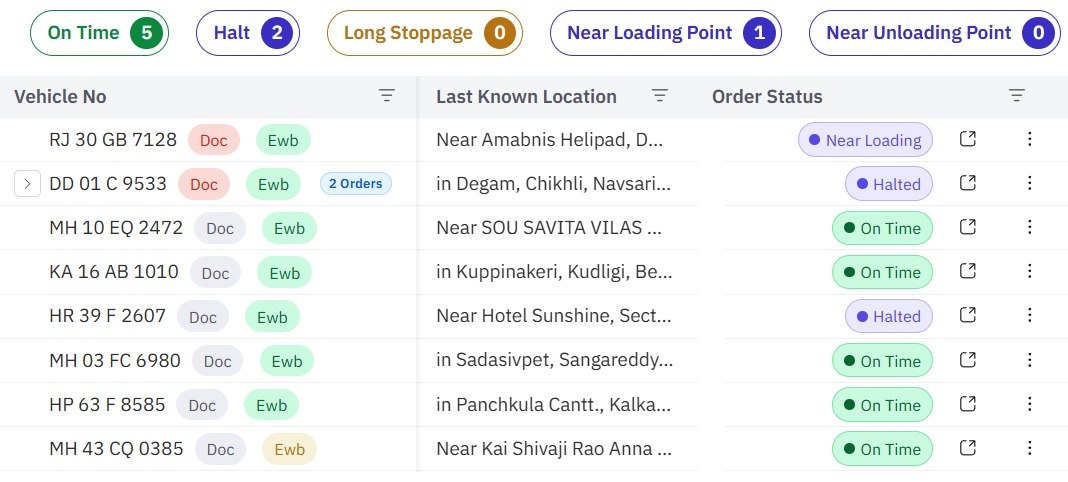Click the red Doc badge for RJ 30 GB 7128
This screenshot has height=482, width=1068.
coord(214,140)
